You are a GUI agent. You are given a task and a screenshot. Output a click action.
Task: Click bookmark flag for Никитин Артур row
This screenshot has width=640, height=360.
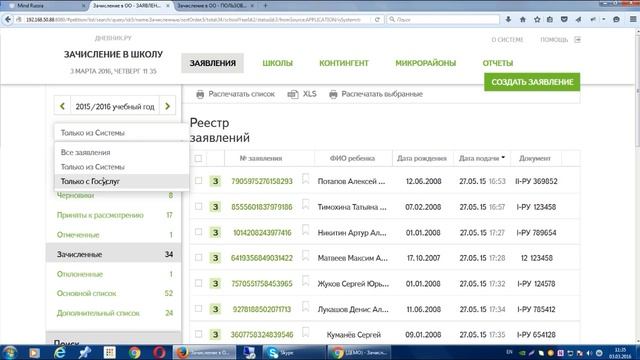(305, 230)
